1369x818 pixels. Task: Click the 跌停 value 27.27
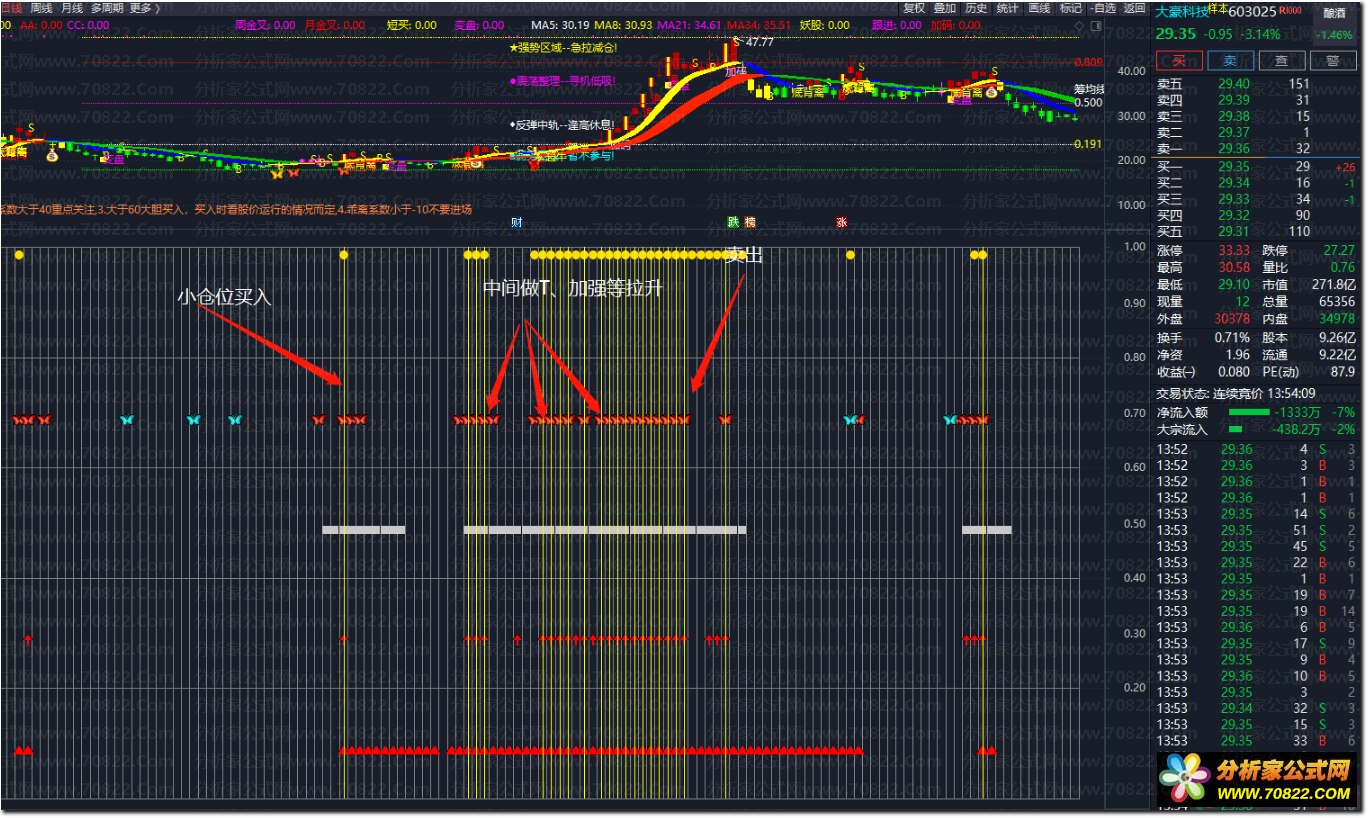click(x=1339, y=251)
